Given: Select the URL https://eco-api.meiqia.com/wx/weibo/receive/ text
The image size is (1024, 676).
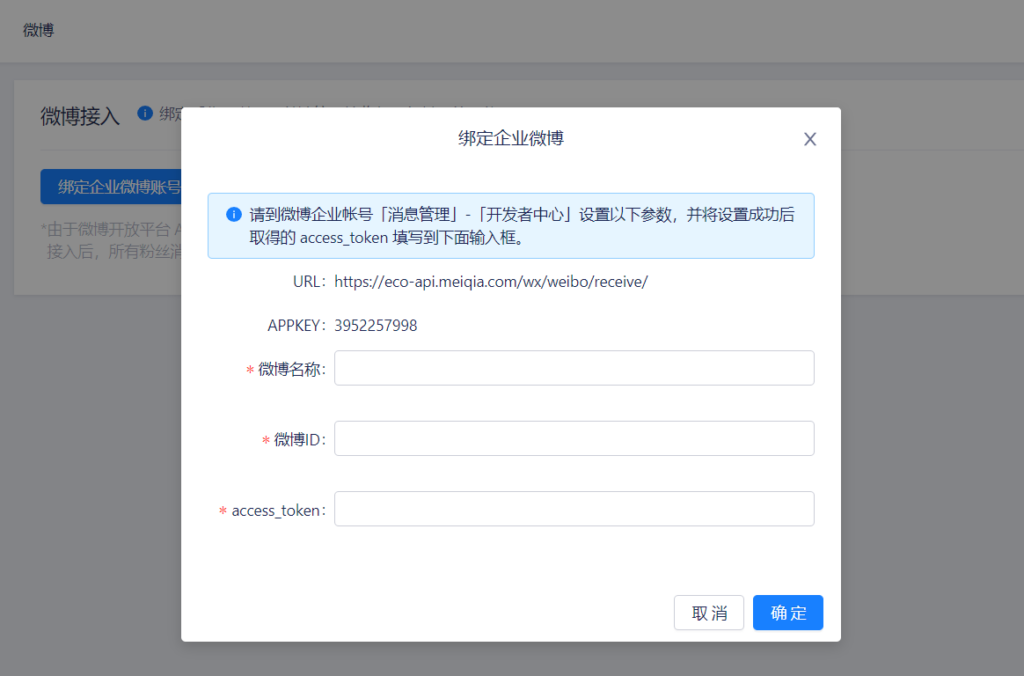Looking at the screenshot, I should point(491,282).
